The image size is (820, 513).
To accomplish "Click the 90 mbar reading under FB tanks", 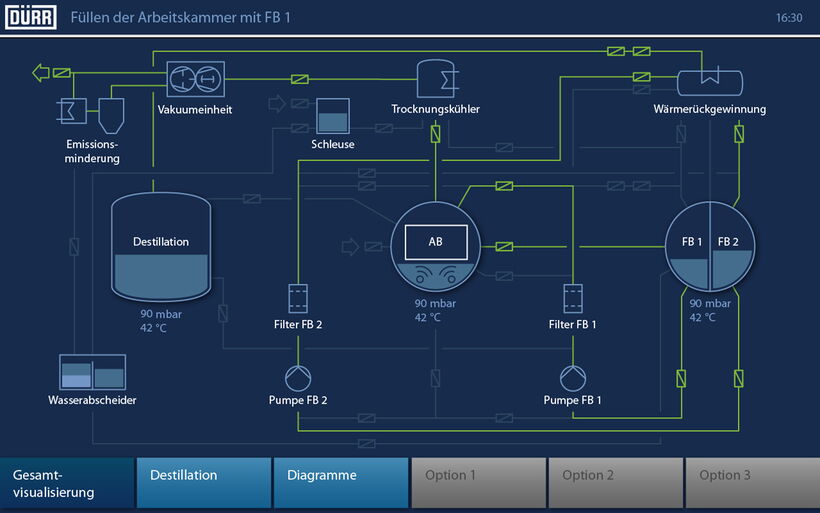I will coord(710,303).
